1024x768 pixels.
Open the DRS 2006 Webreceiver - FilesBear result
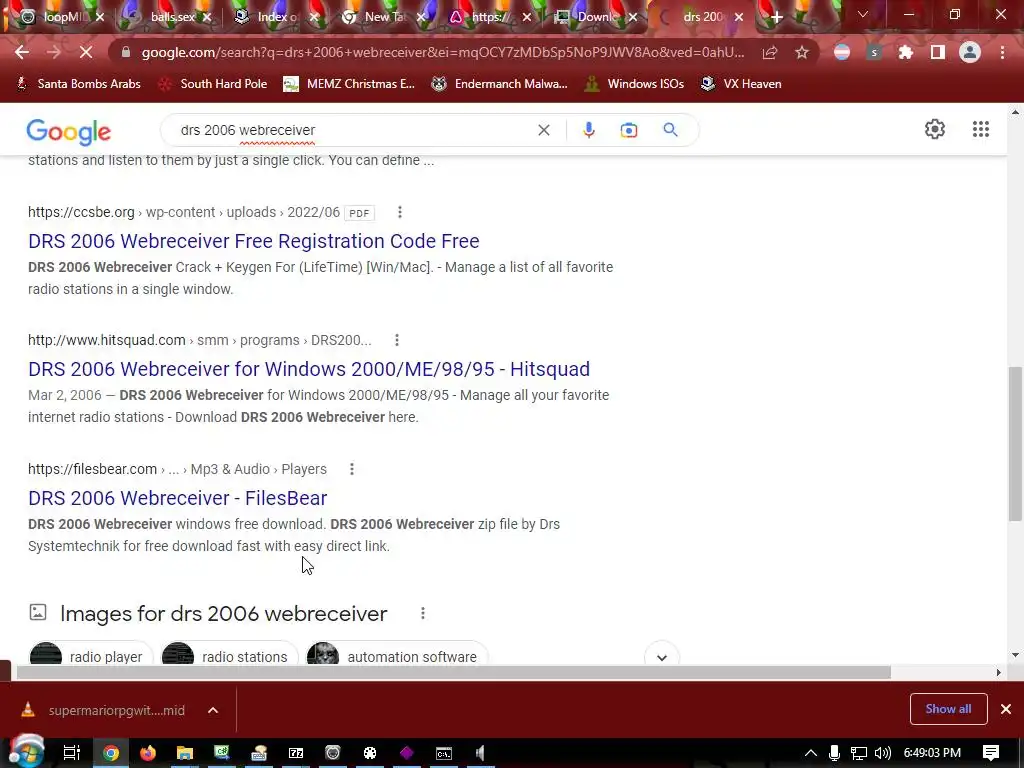178,498
